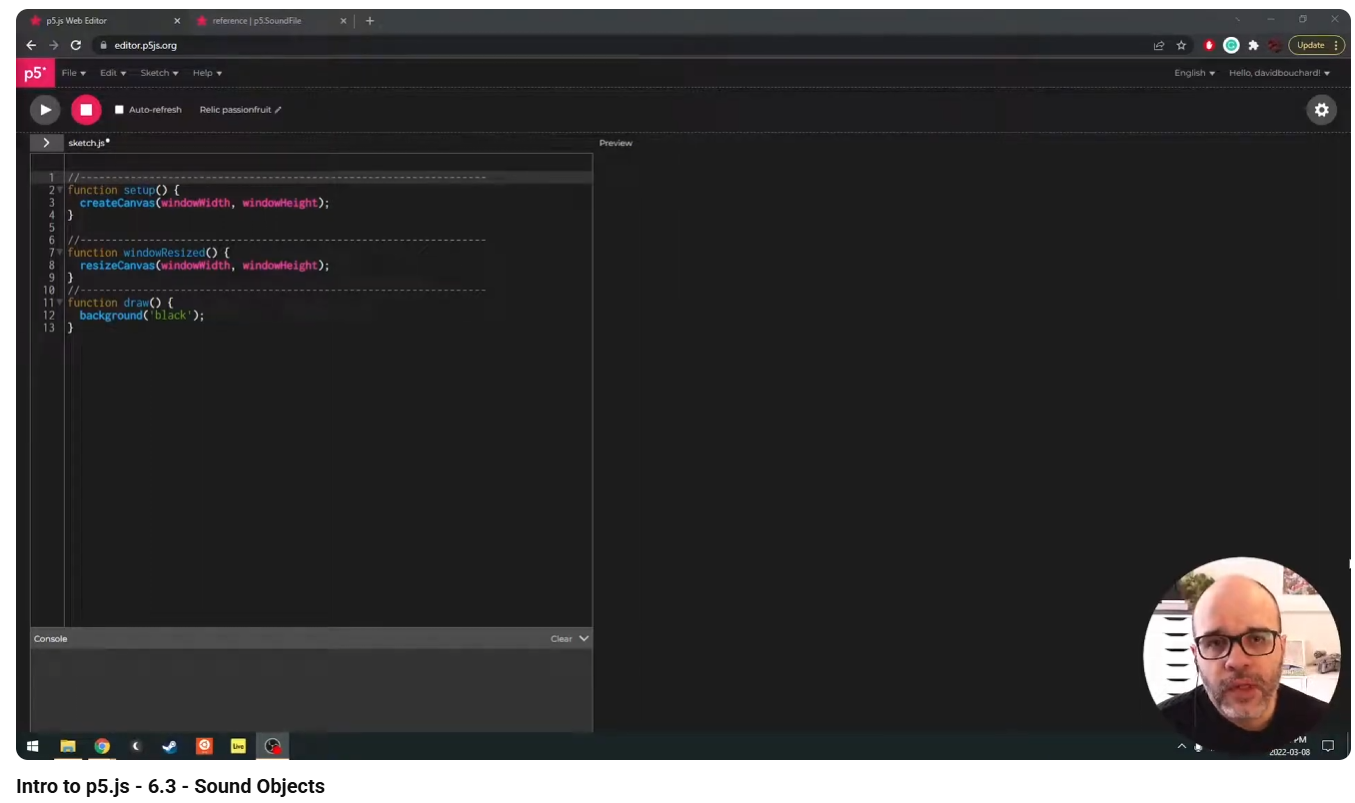The width and height of the screenshot is (1355, 803).
Task: Click the pencil icon to rename sketch
Action: pos(278,110)
